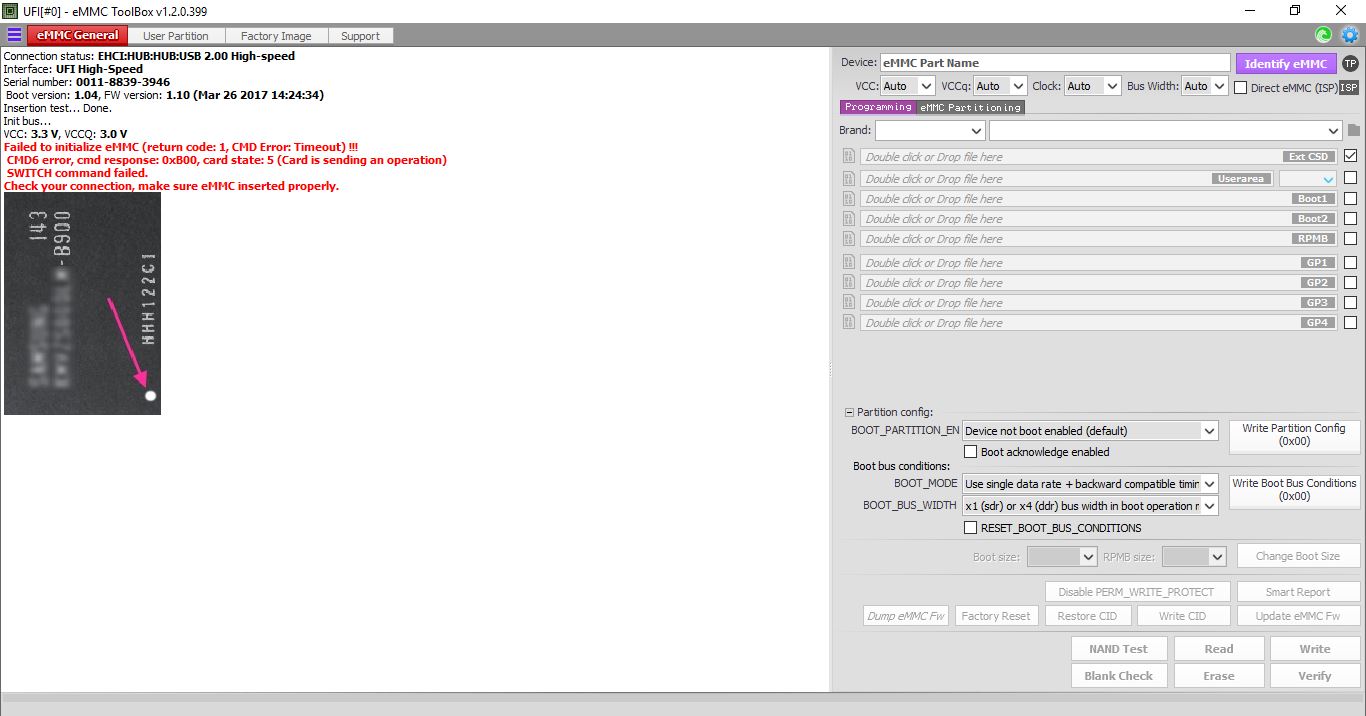The image size is (1366, 716).
Task: Click Write Partition Config button
Action: pyautogui.click(x=1294, y=435)
